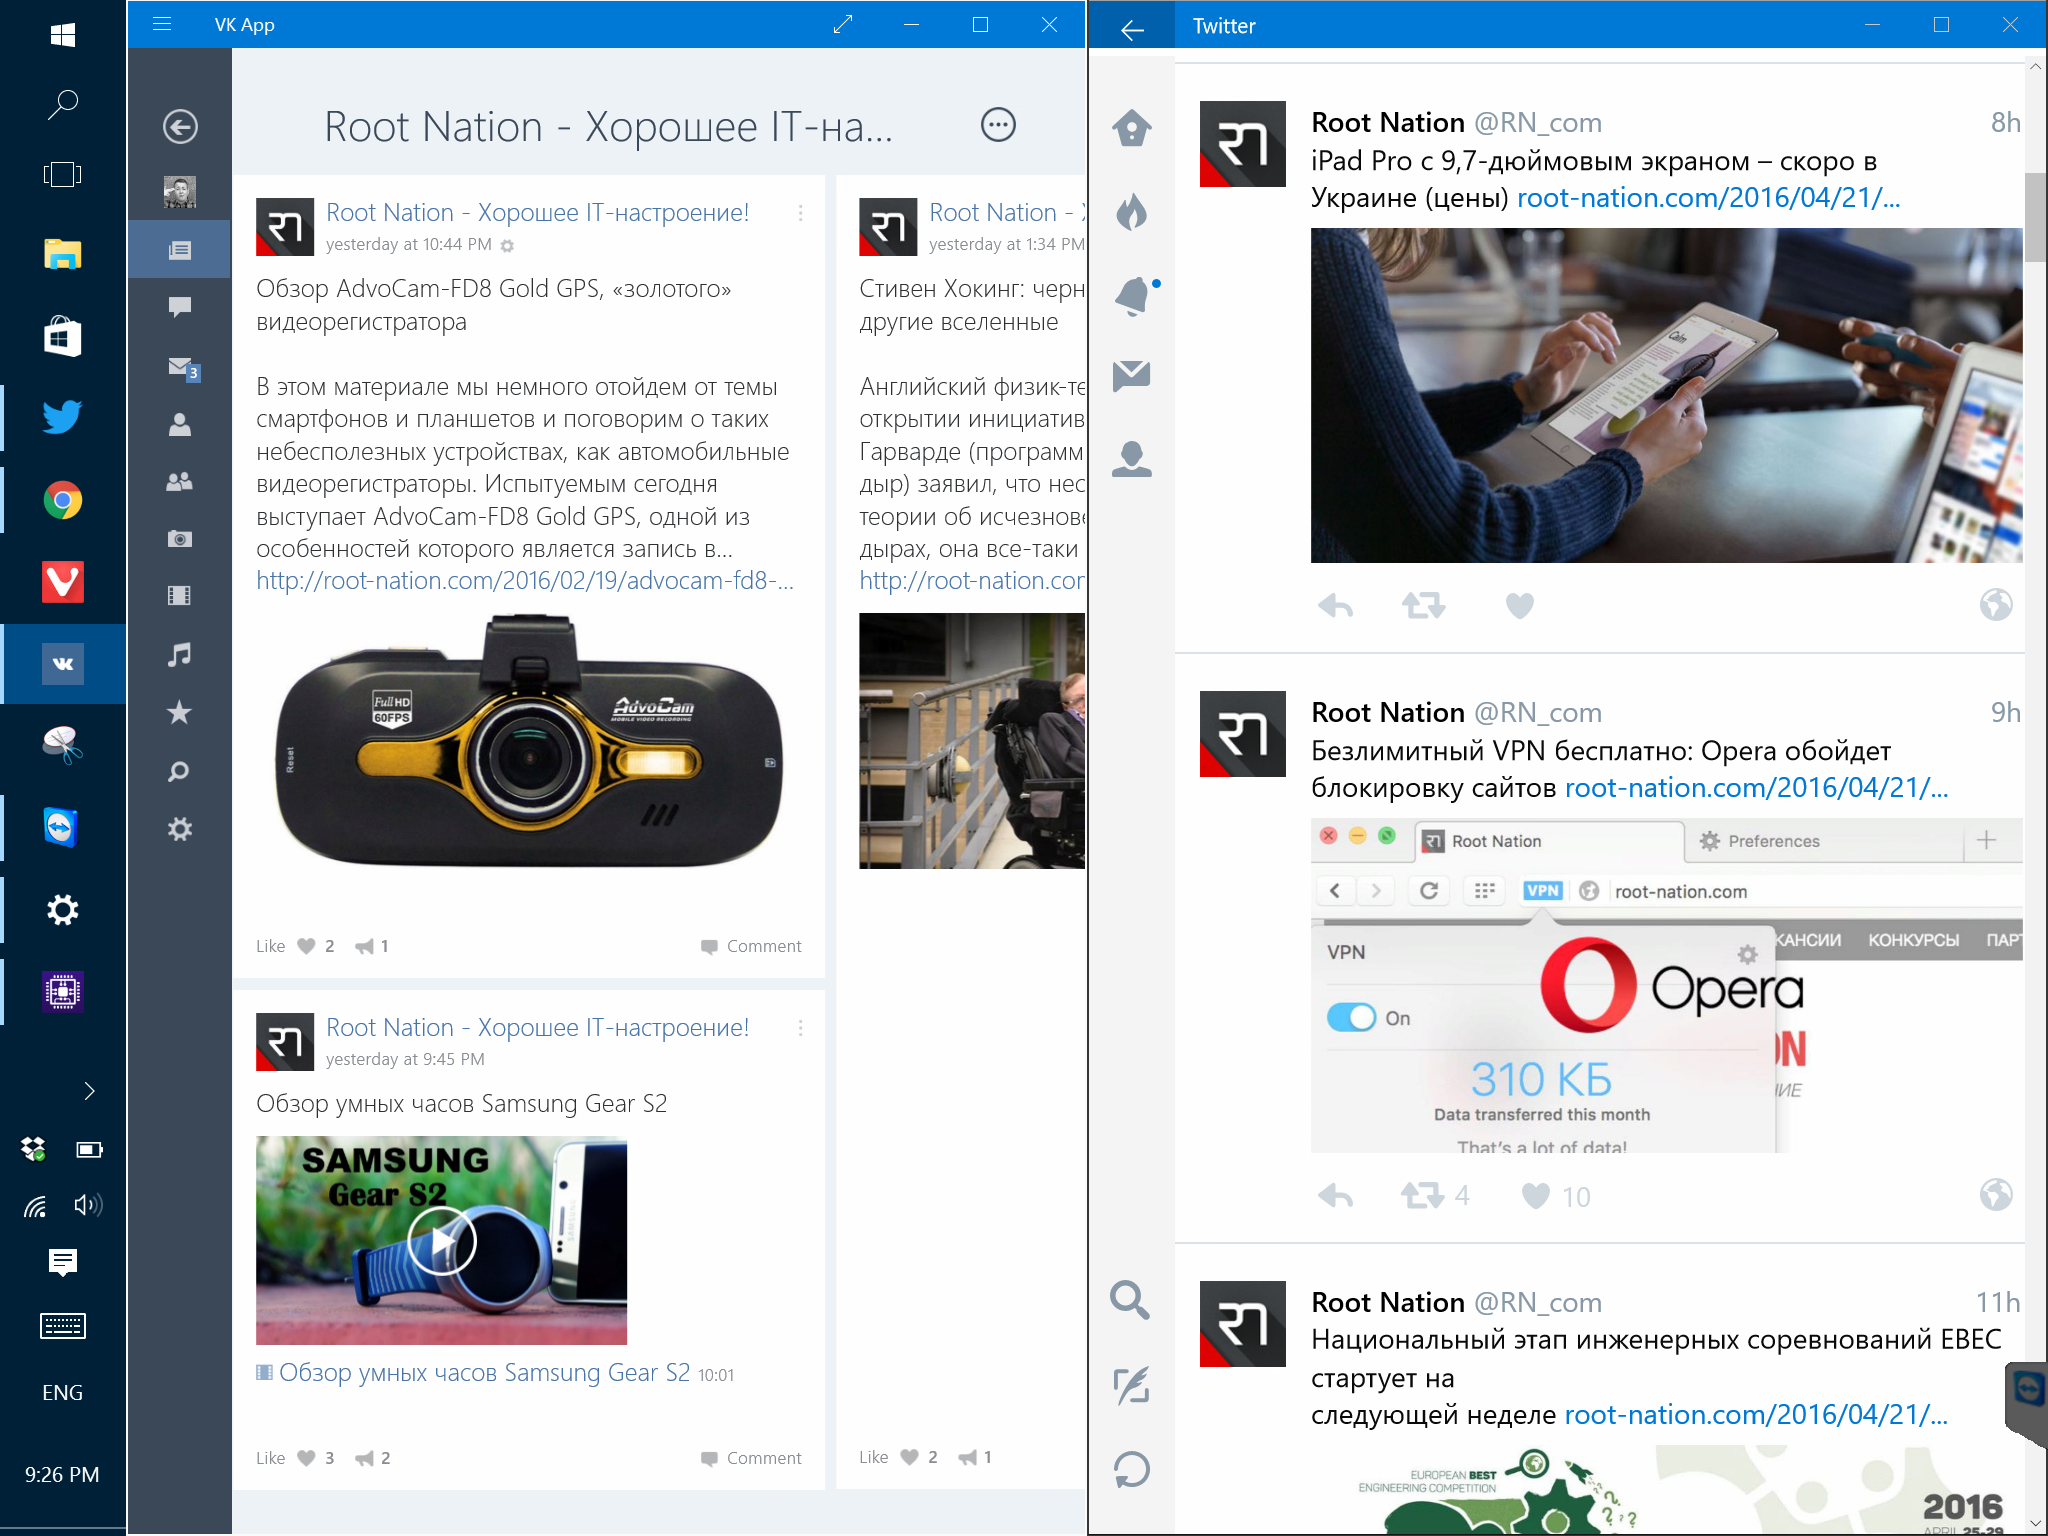Open VK feedback comments section in sidebar
Viewport: 2048px width, 1536px height.
(x=180, y=307)
